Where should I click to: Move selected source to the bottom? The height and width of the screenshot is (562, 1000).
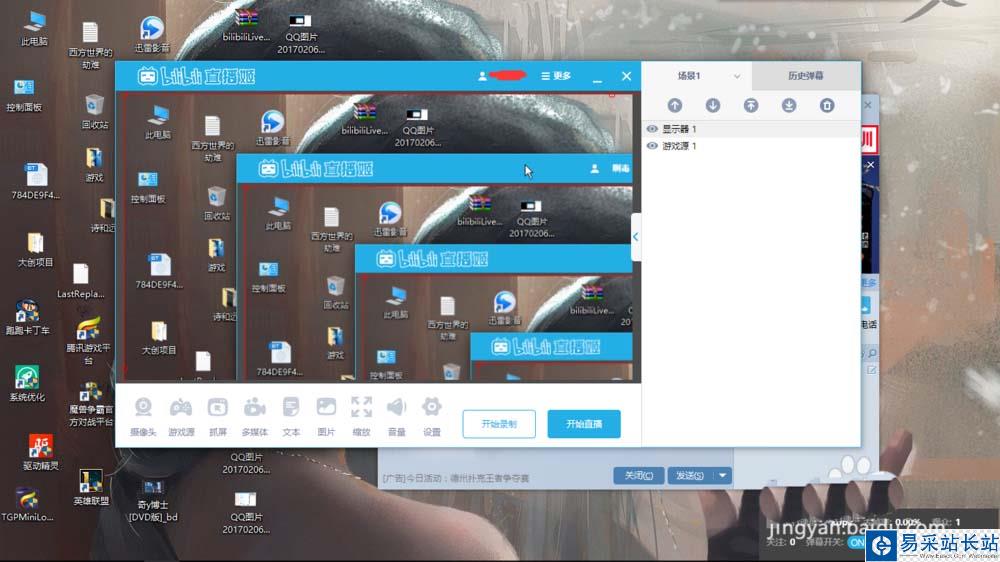(x=789, y=105)
